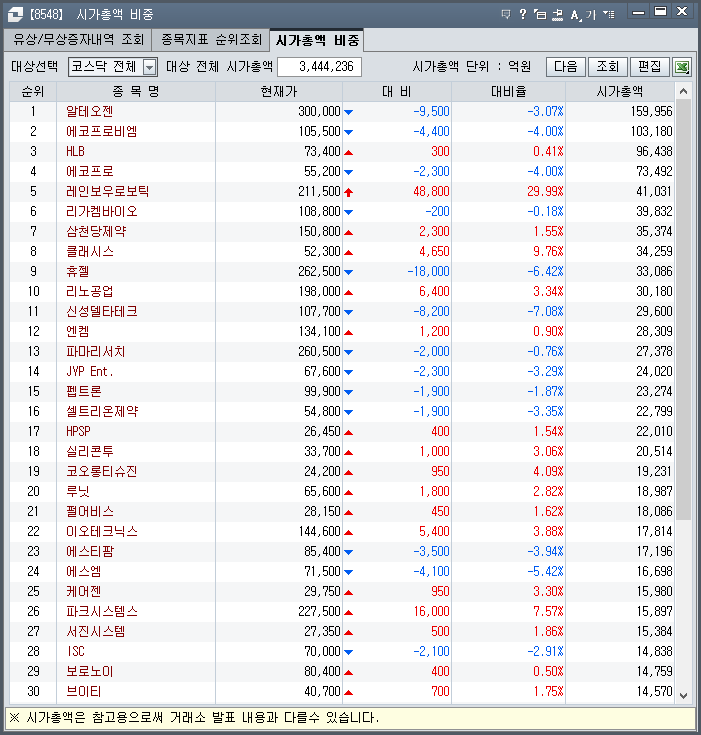Select stock 클래시스
Screen dimensions: 701x735
click(90, 252)
